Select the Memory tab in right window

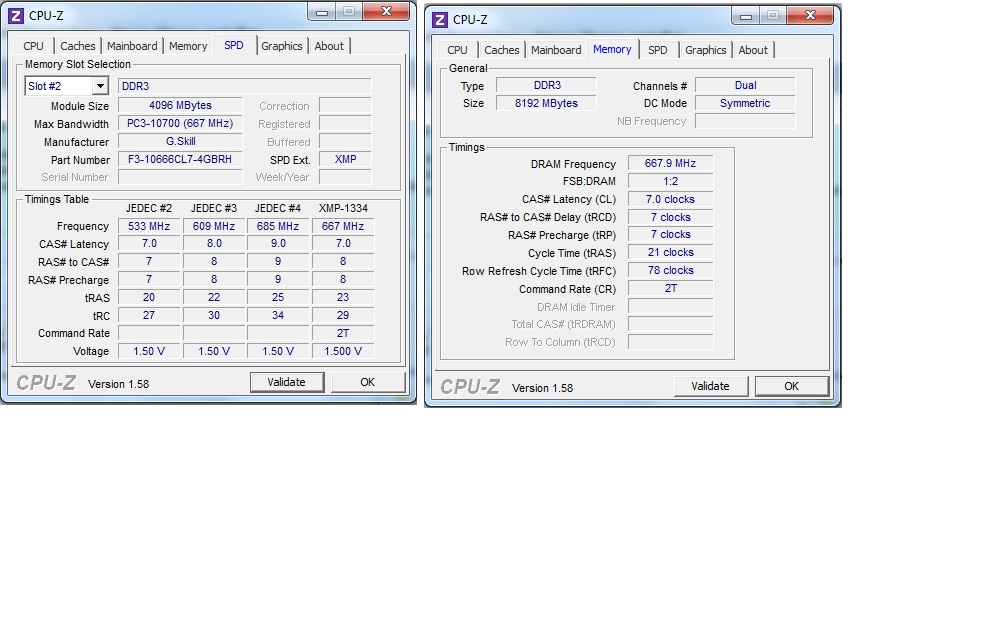click(x=612, y=49)
